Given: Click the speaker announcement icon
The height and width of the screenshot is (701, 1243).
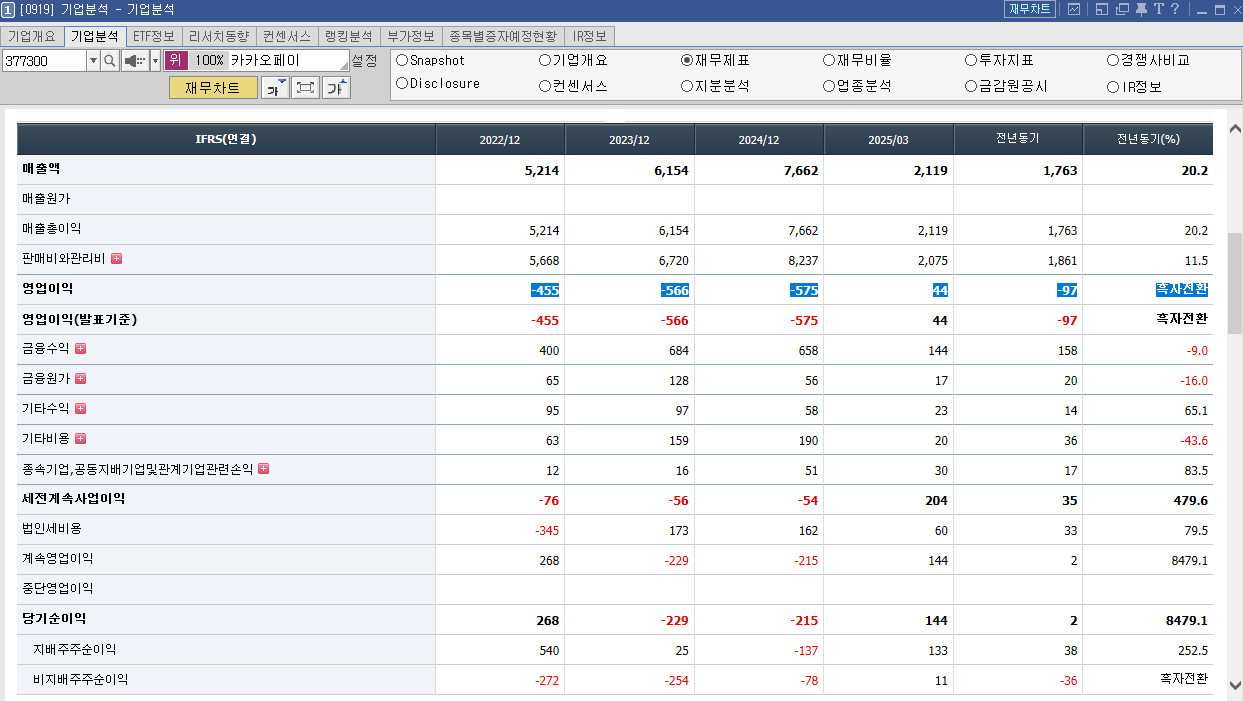Looking at the screenshot, I should 135,61.
